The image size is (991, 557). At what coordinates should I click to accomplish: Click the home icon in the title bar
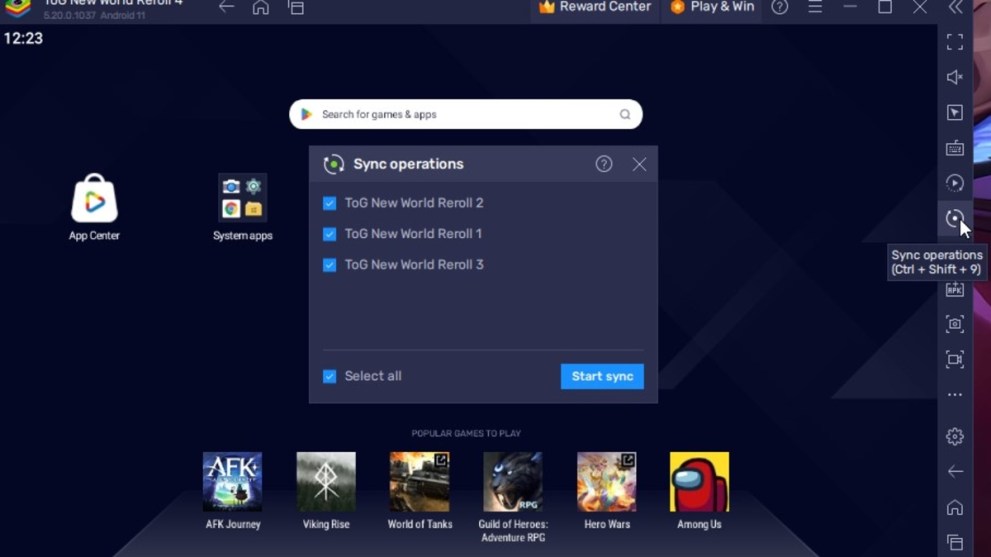(x=260, y=8)
